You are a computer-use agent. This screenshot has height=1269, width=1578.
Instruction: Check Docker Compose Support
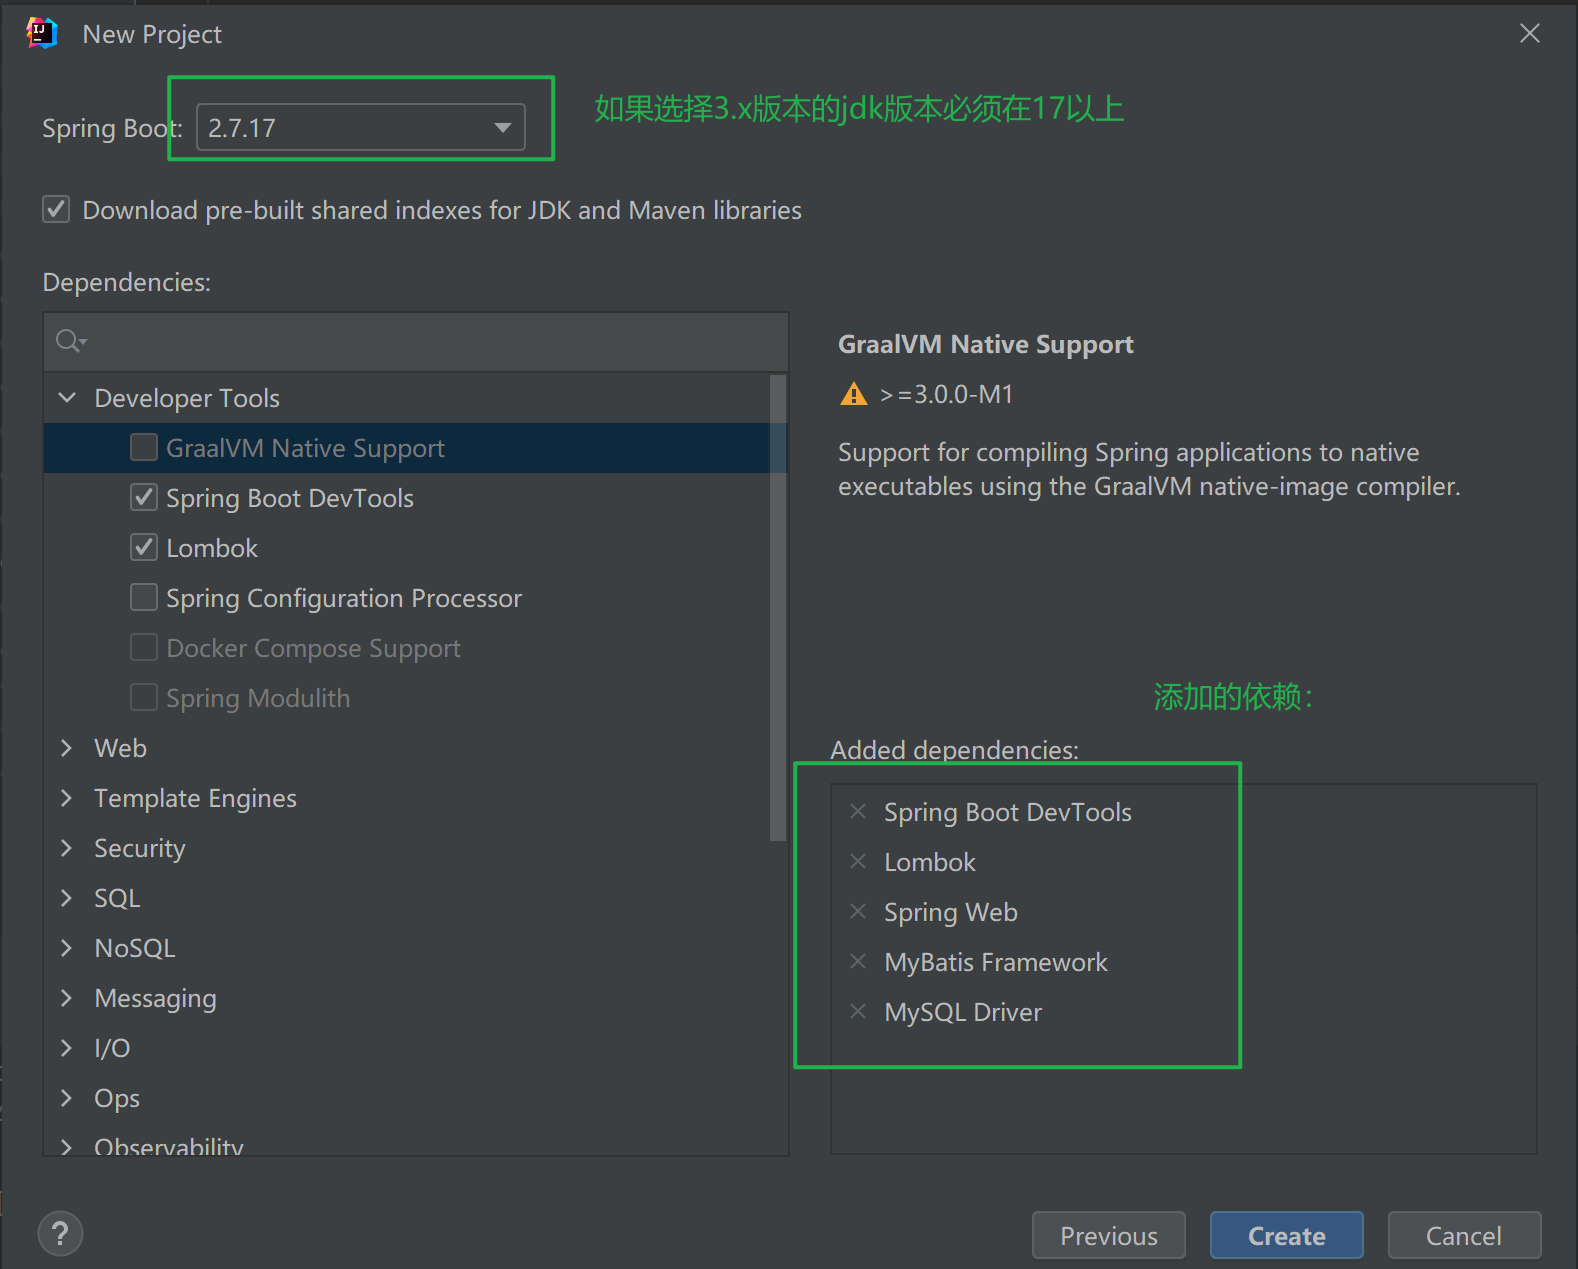pyautogui.click(x=144, y=647)
